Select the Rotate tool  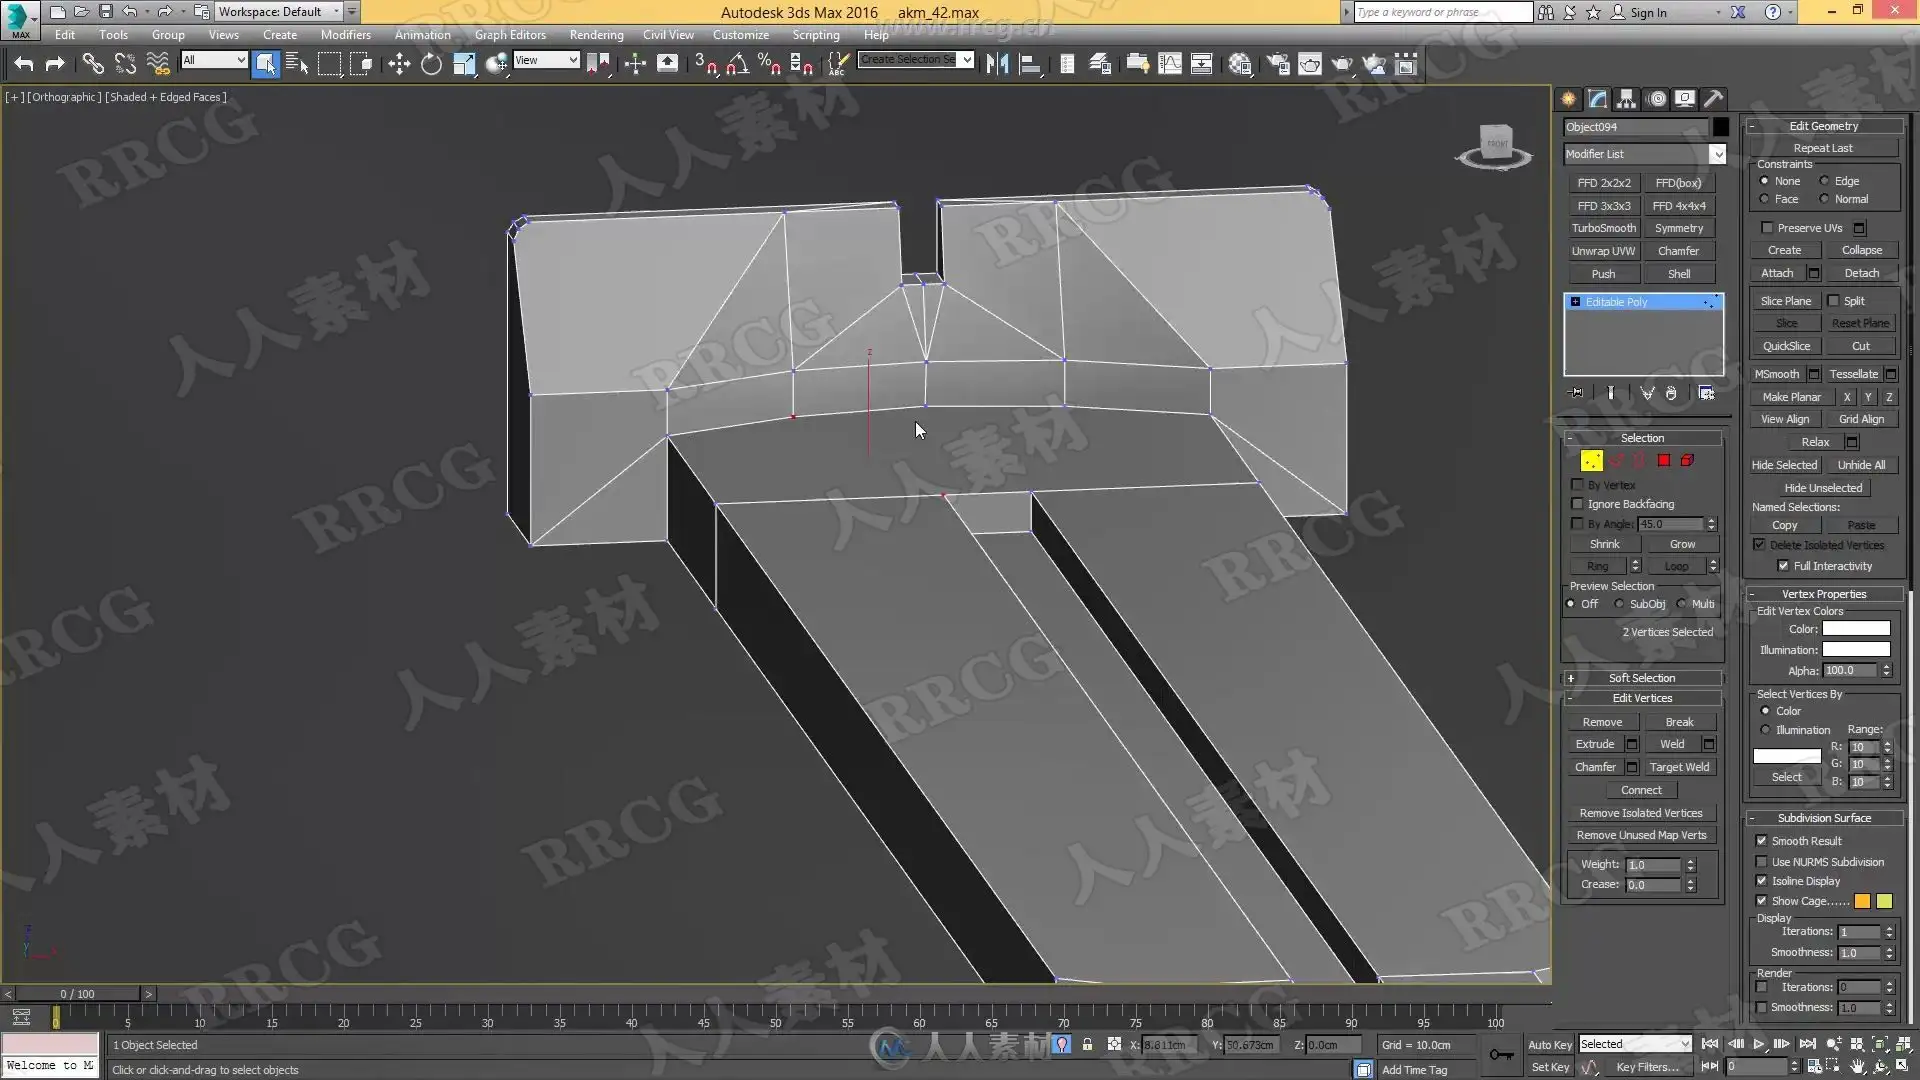[431, 65]
